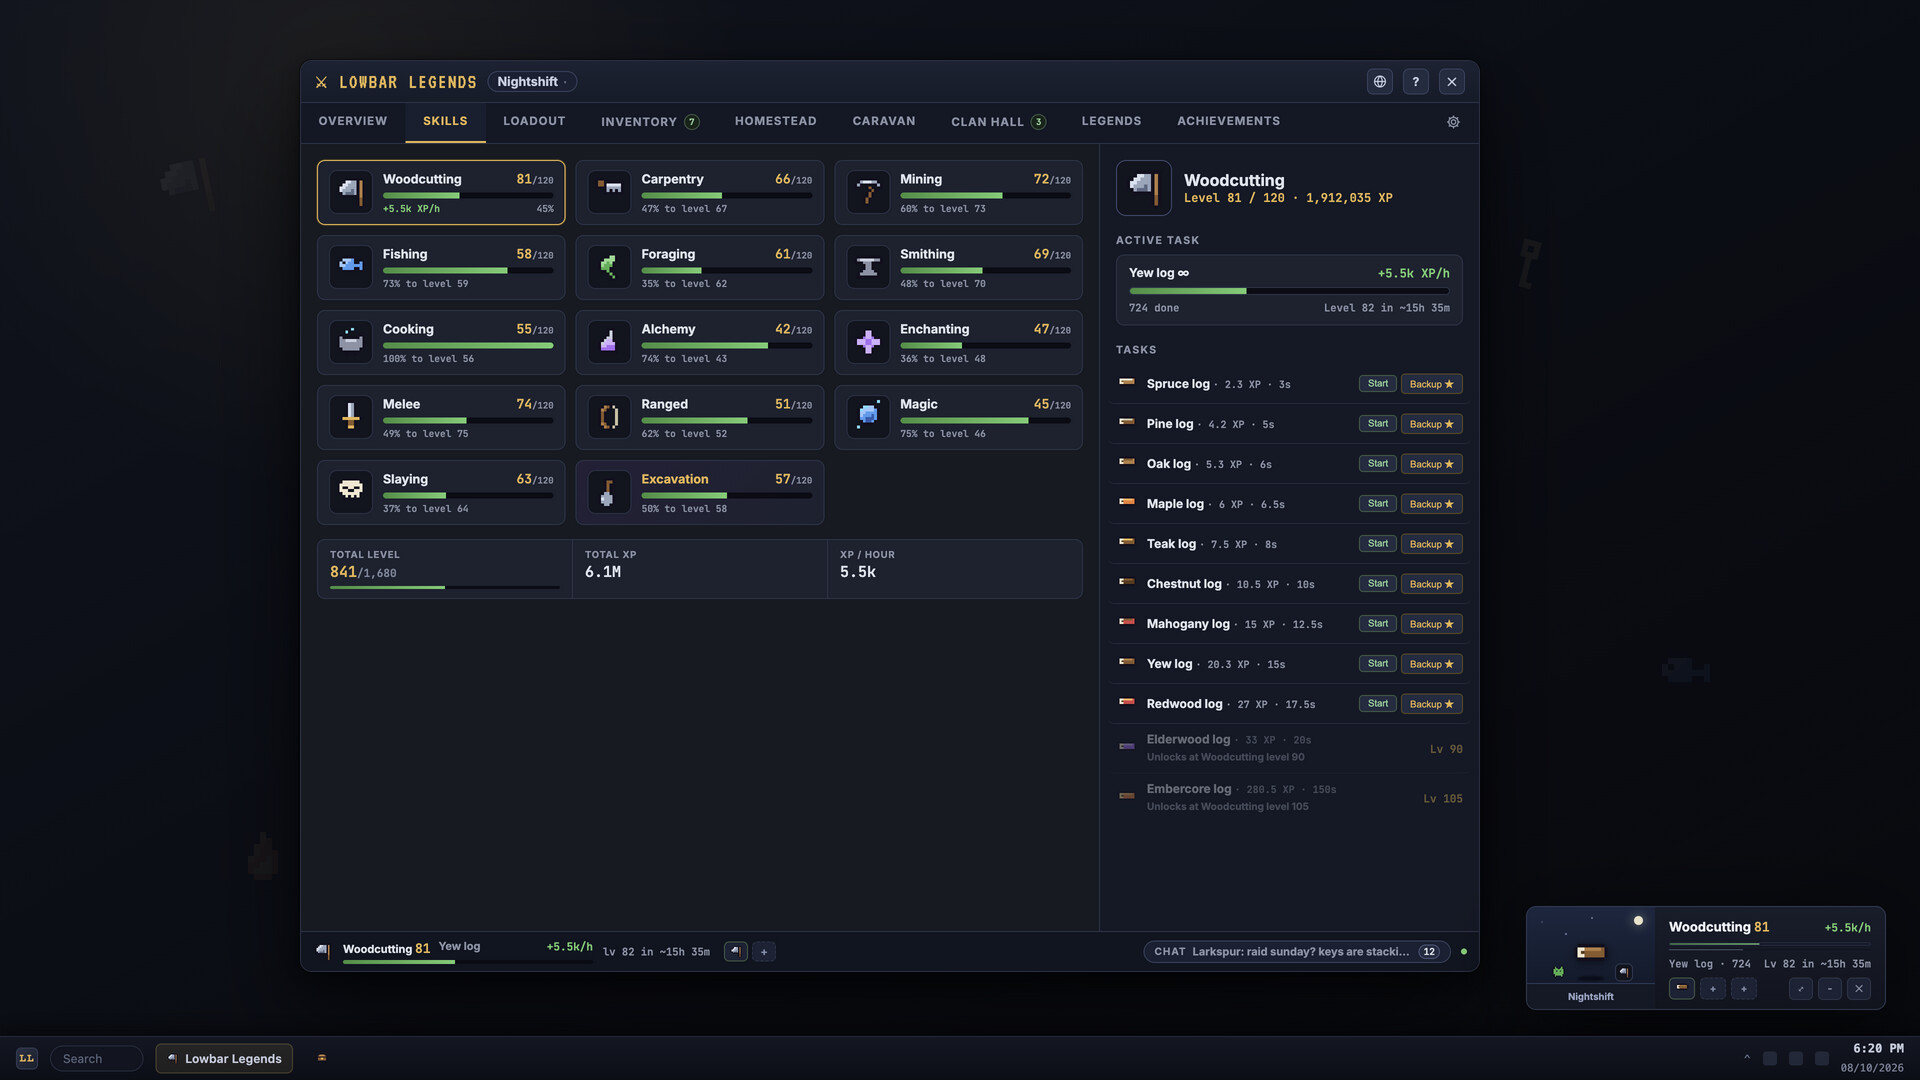Click the LL start icon on the taskbar
This screenshot has height=1080, width=1920.
27,1058
